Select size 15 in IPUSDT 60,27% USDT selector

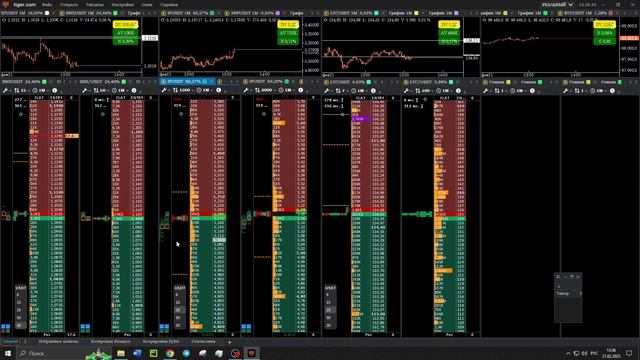click(x=178, y=302)
